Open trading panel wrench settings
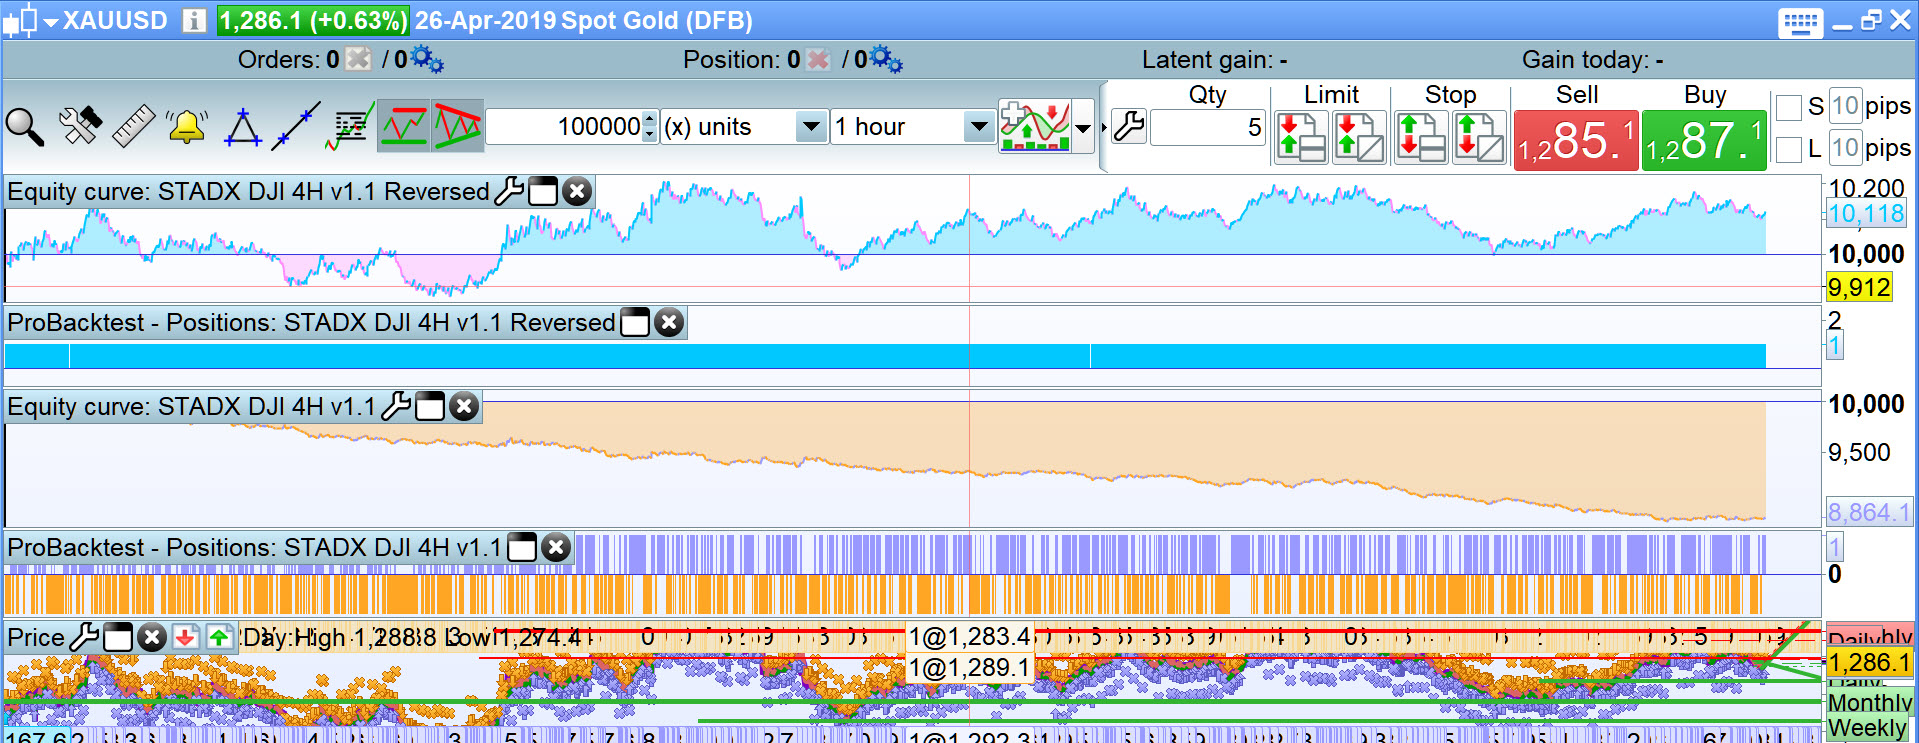The image size is (1919, 743). [x=1129, y=127]
